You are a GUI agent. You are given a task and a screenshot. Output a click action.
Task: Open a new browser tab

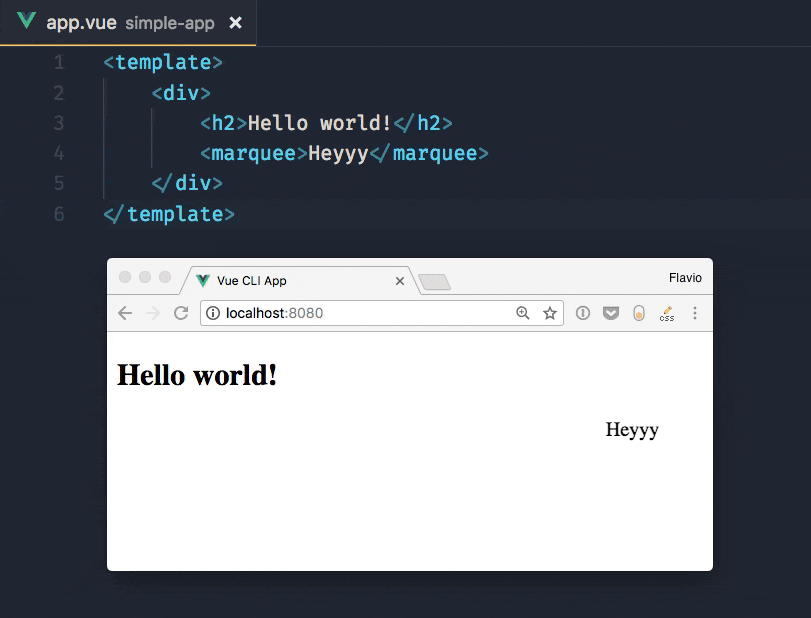pyautogui.click(x=437, y=281)
